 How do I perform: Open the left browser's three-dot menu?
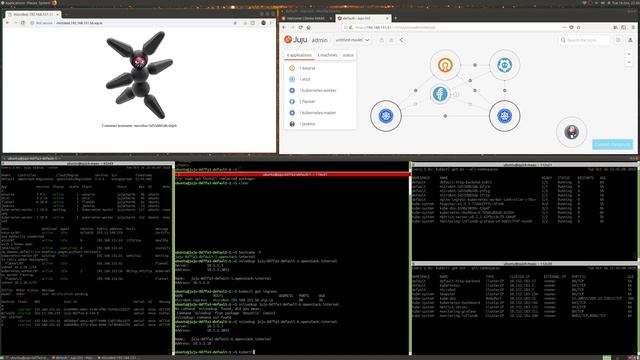click(271, 23)
